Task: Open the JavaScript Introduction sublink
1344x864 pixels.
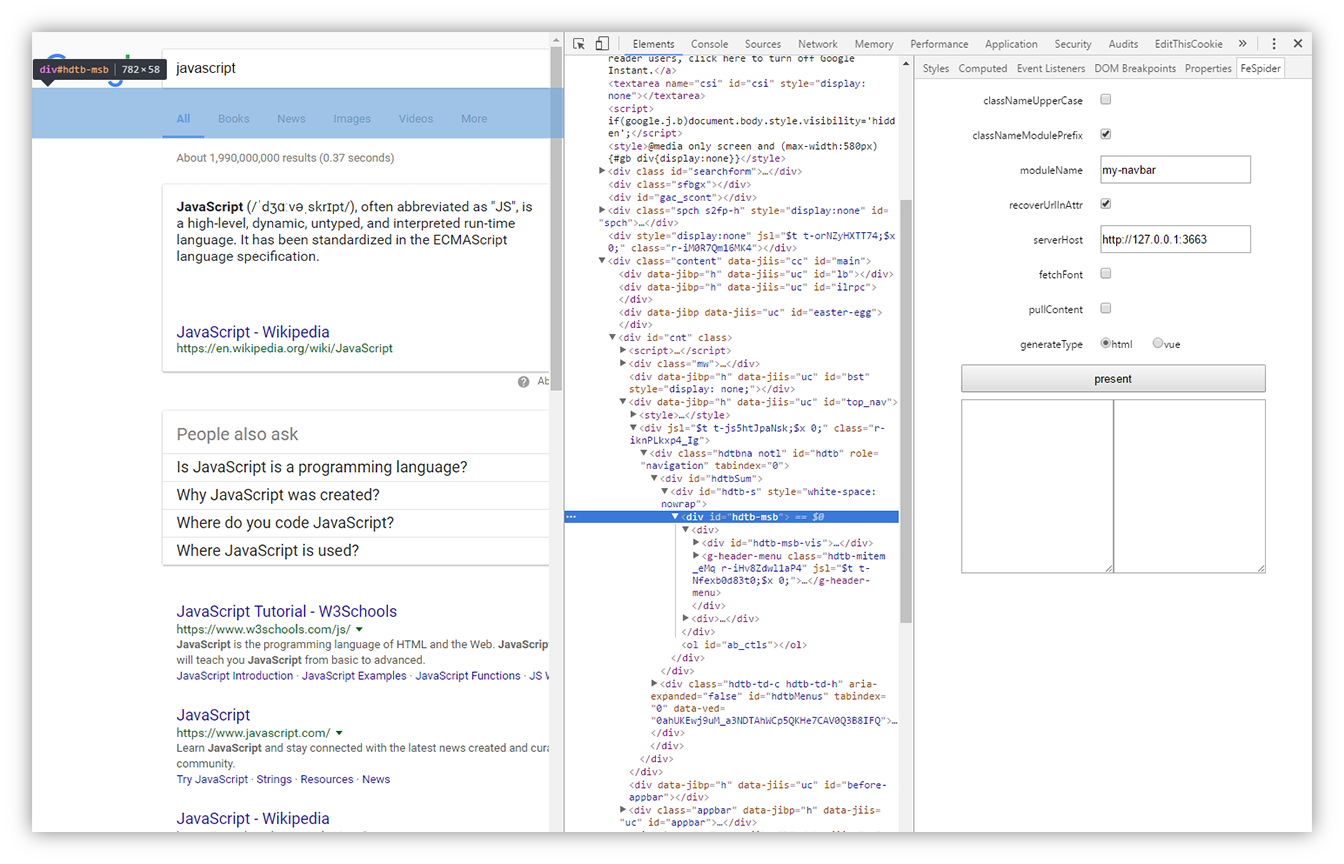Action: 235,676
